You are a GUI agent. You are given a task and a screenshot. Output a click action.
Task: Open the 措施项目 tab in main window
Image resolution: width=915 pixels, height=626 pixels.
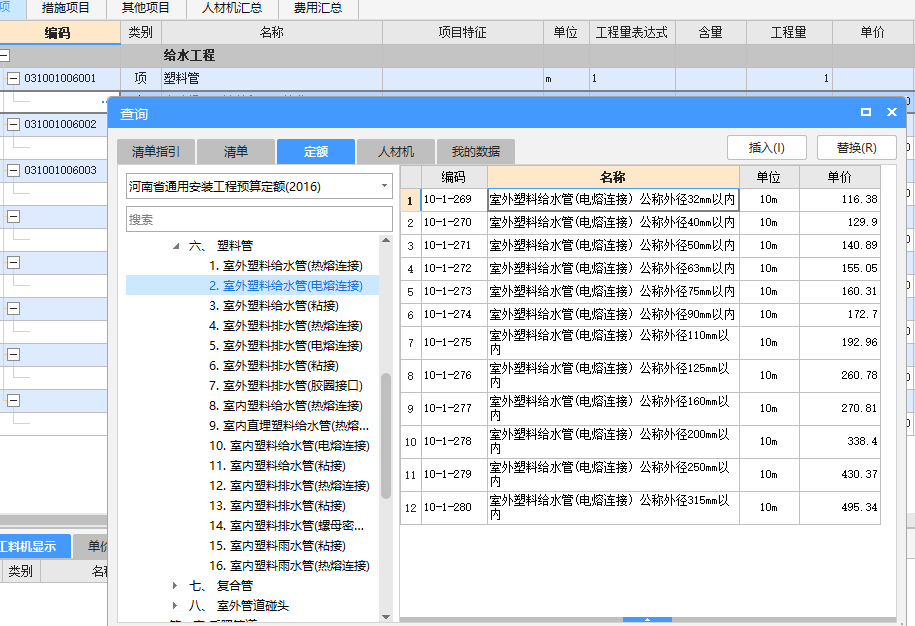tap(66, 8)
